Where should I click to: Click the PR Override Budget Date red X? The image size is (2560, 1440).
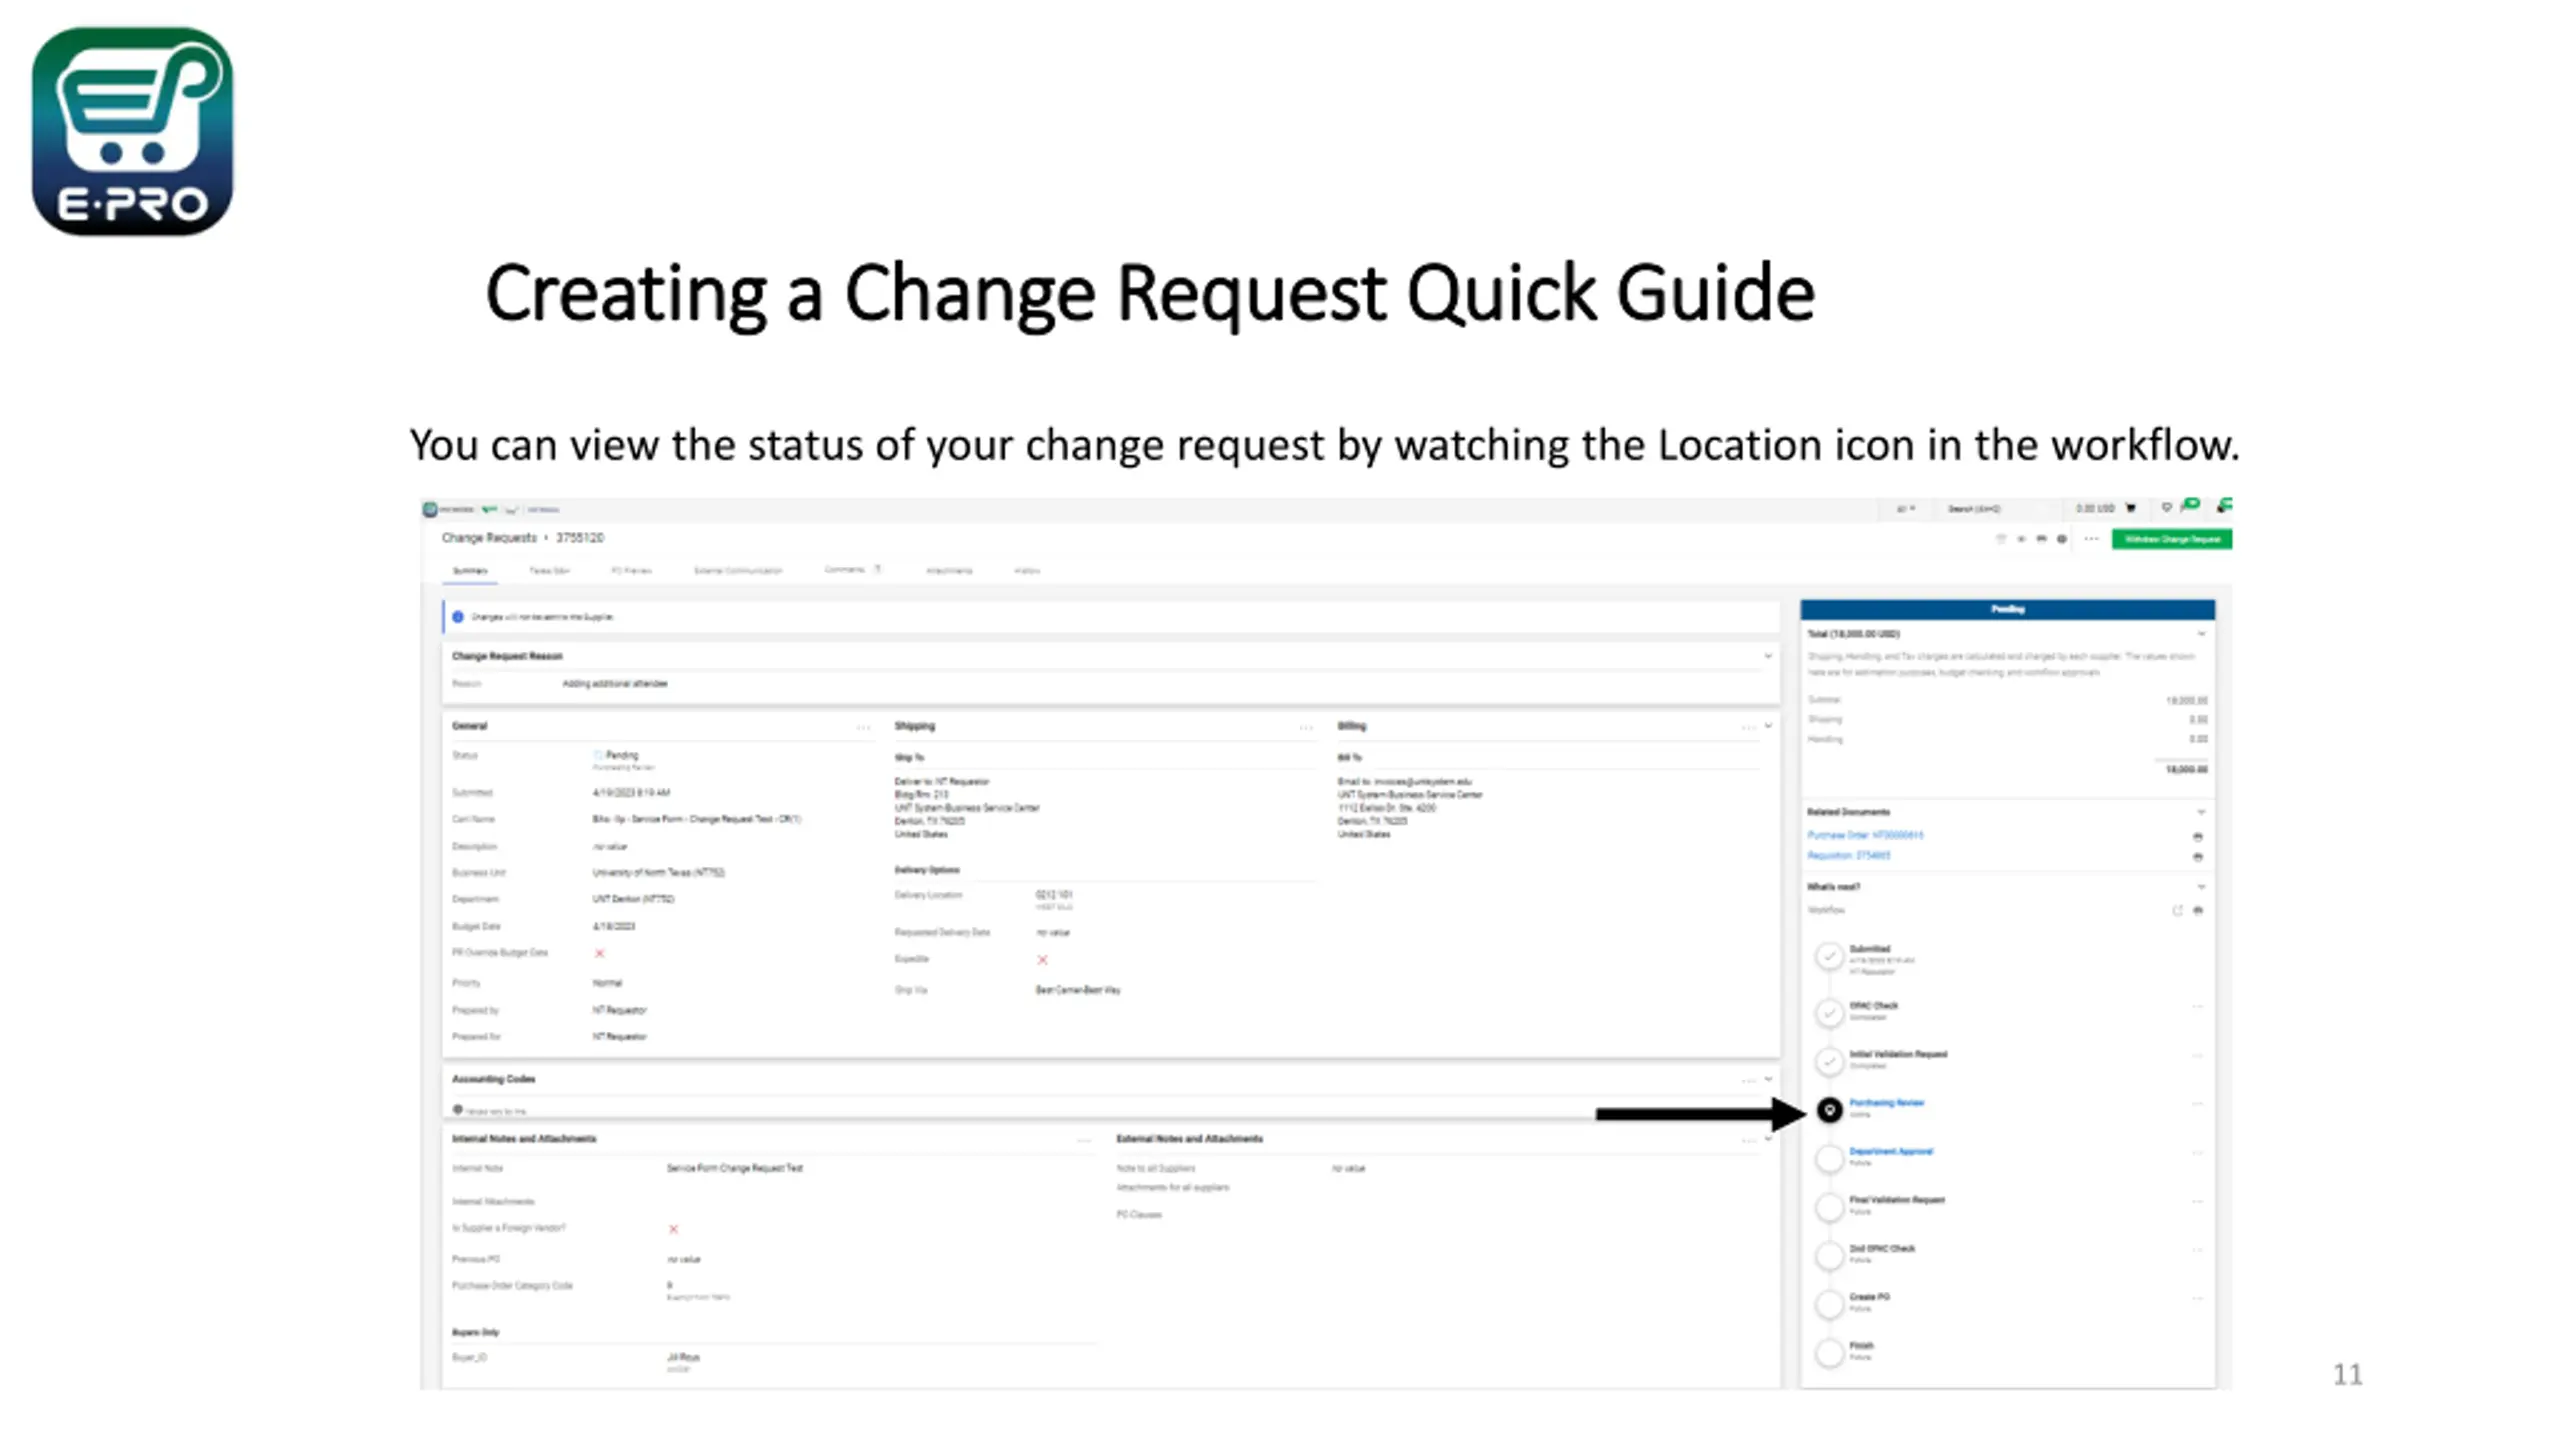pyautogui.click(x=600, y=954)
